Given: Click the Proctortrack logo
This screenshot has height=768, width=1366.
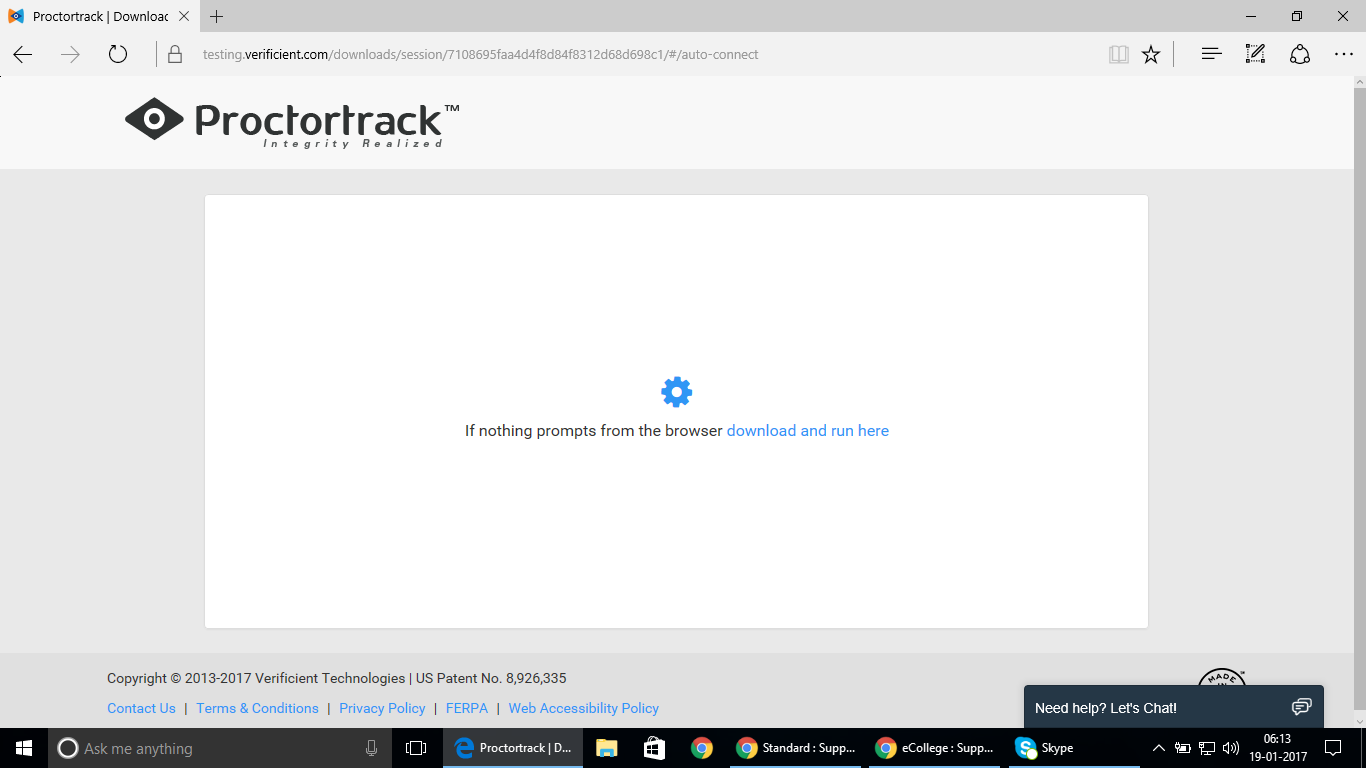Looking at the screenshot, I should [292, 123].
